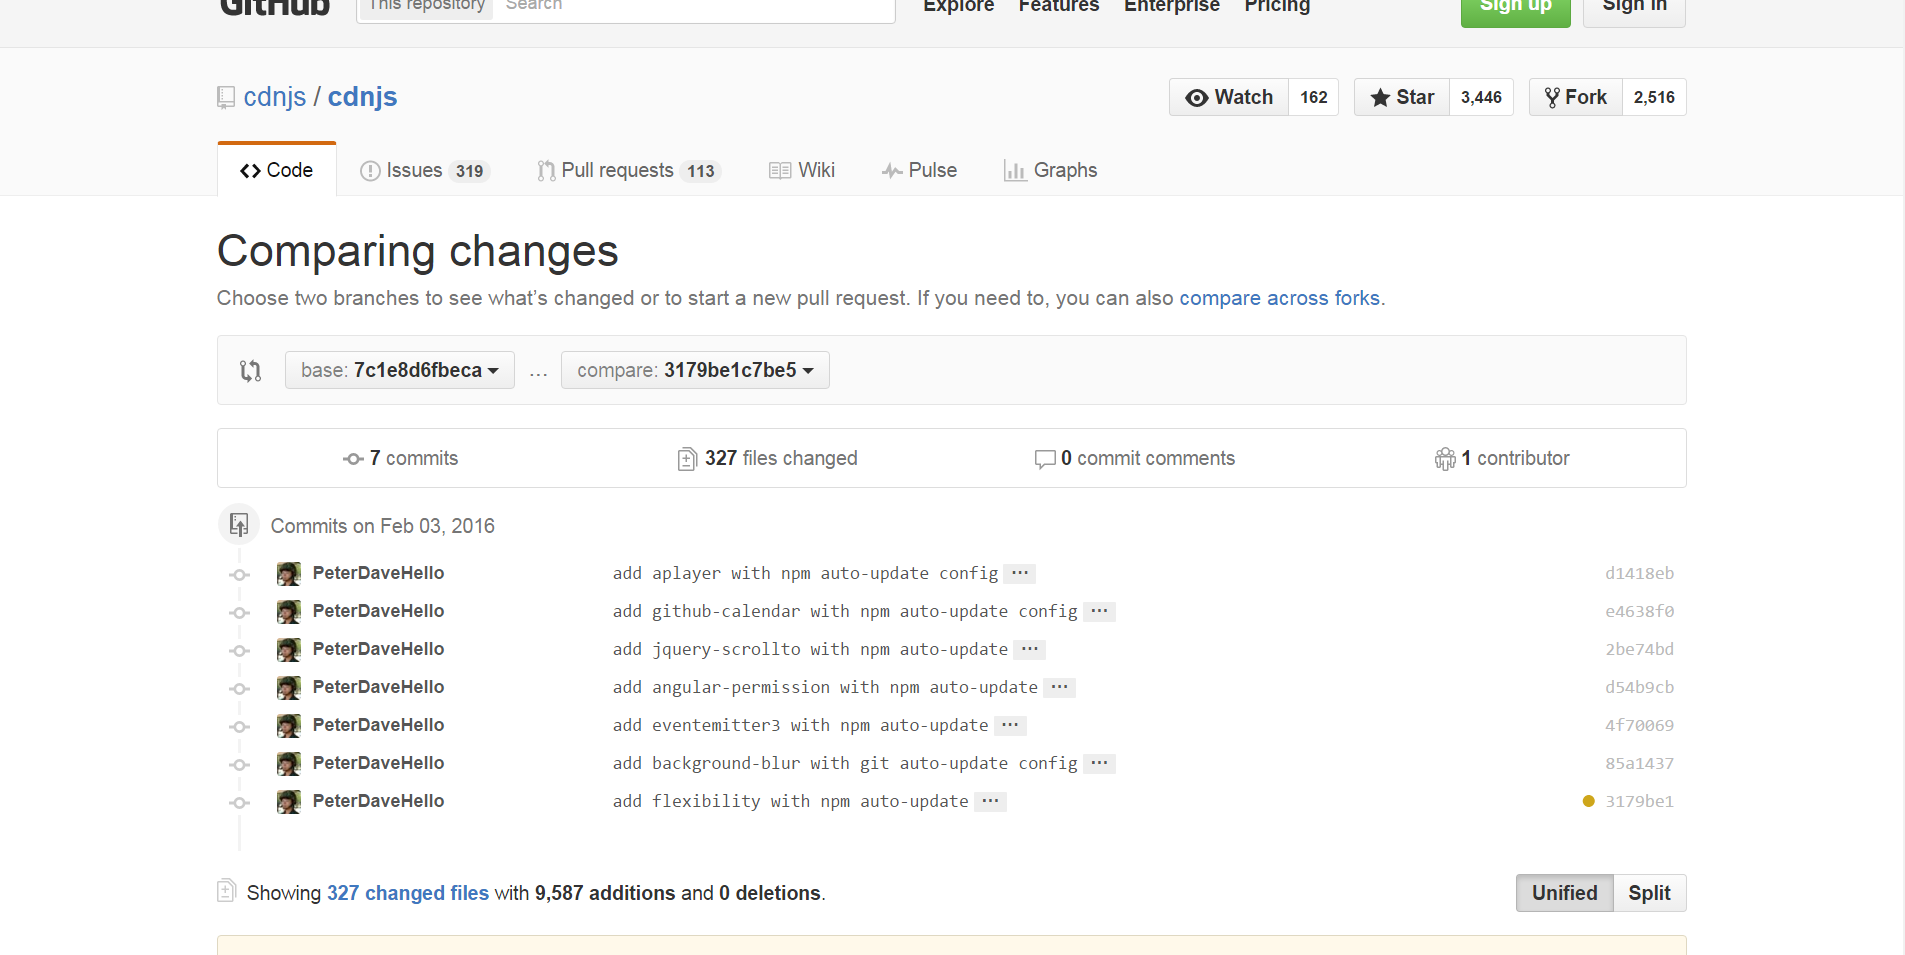Open commit hash d1418eb
This screenshot has width=1905, height=955.
1639,573
